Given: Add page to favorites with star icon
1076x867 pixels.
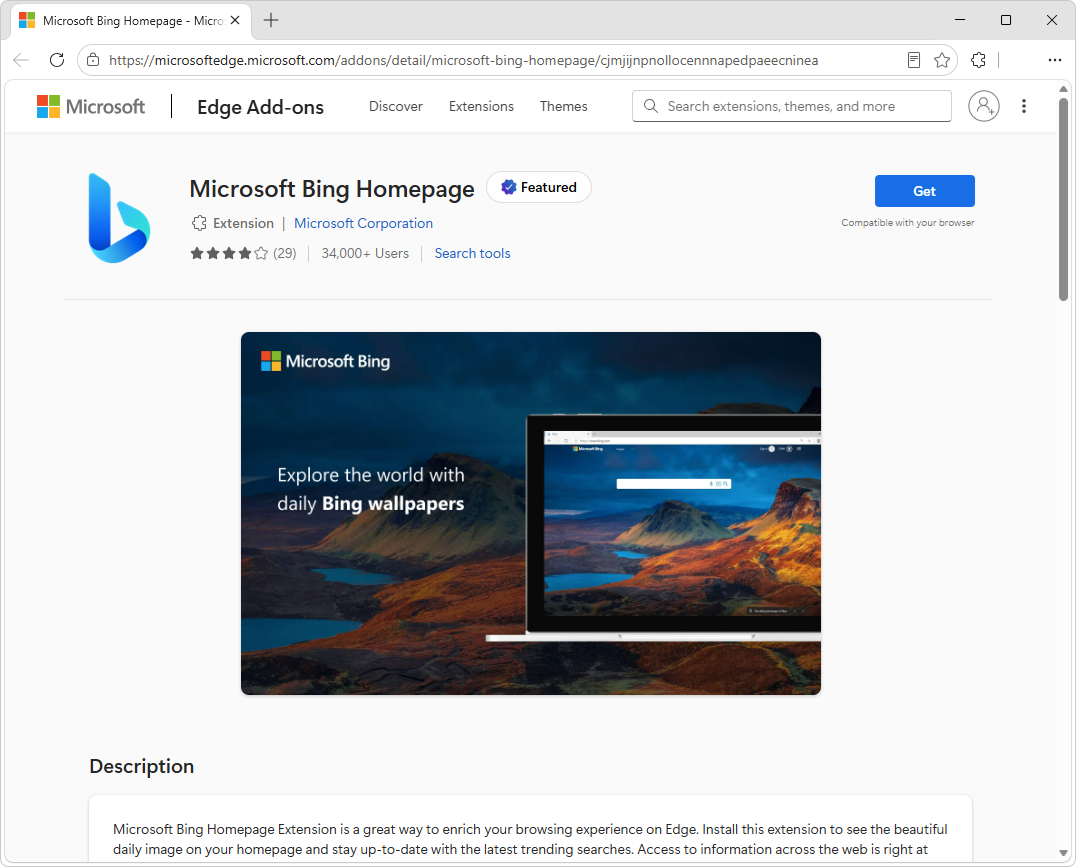Looking at the screenshot, I should point(942,60).
